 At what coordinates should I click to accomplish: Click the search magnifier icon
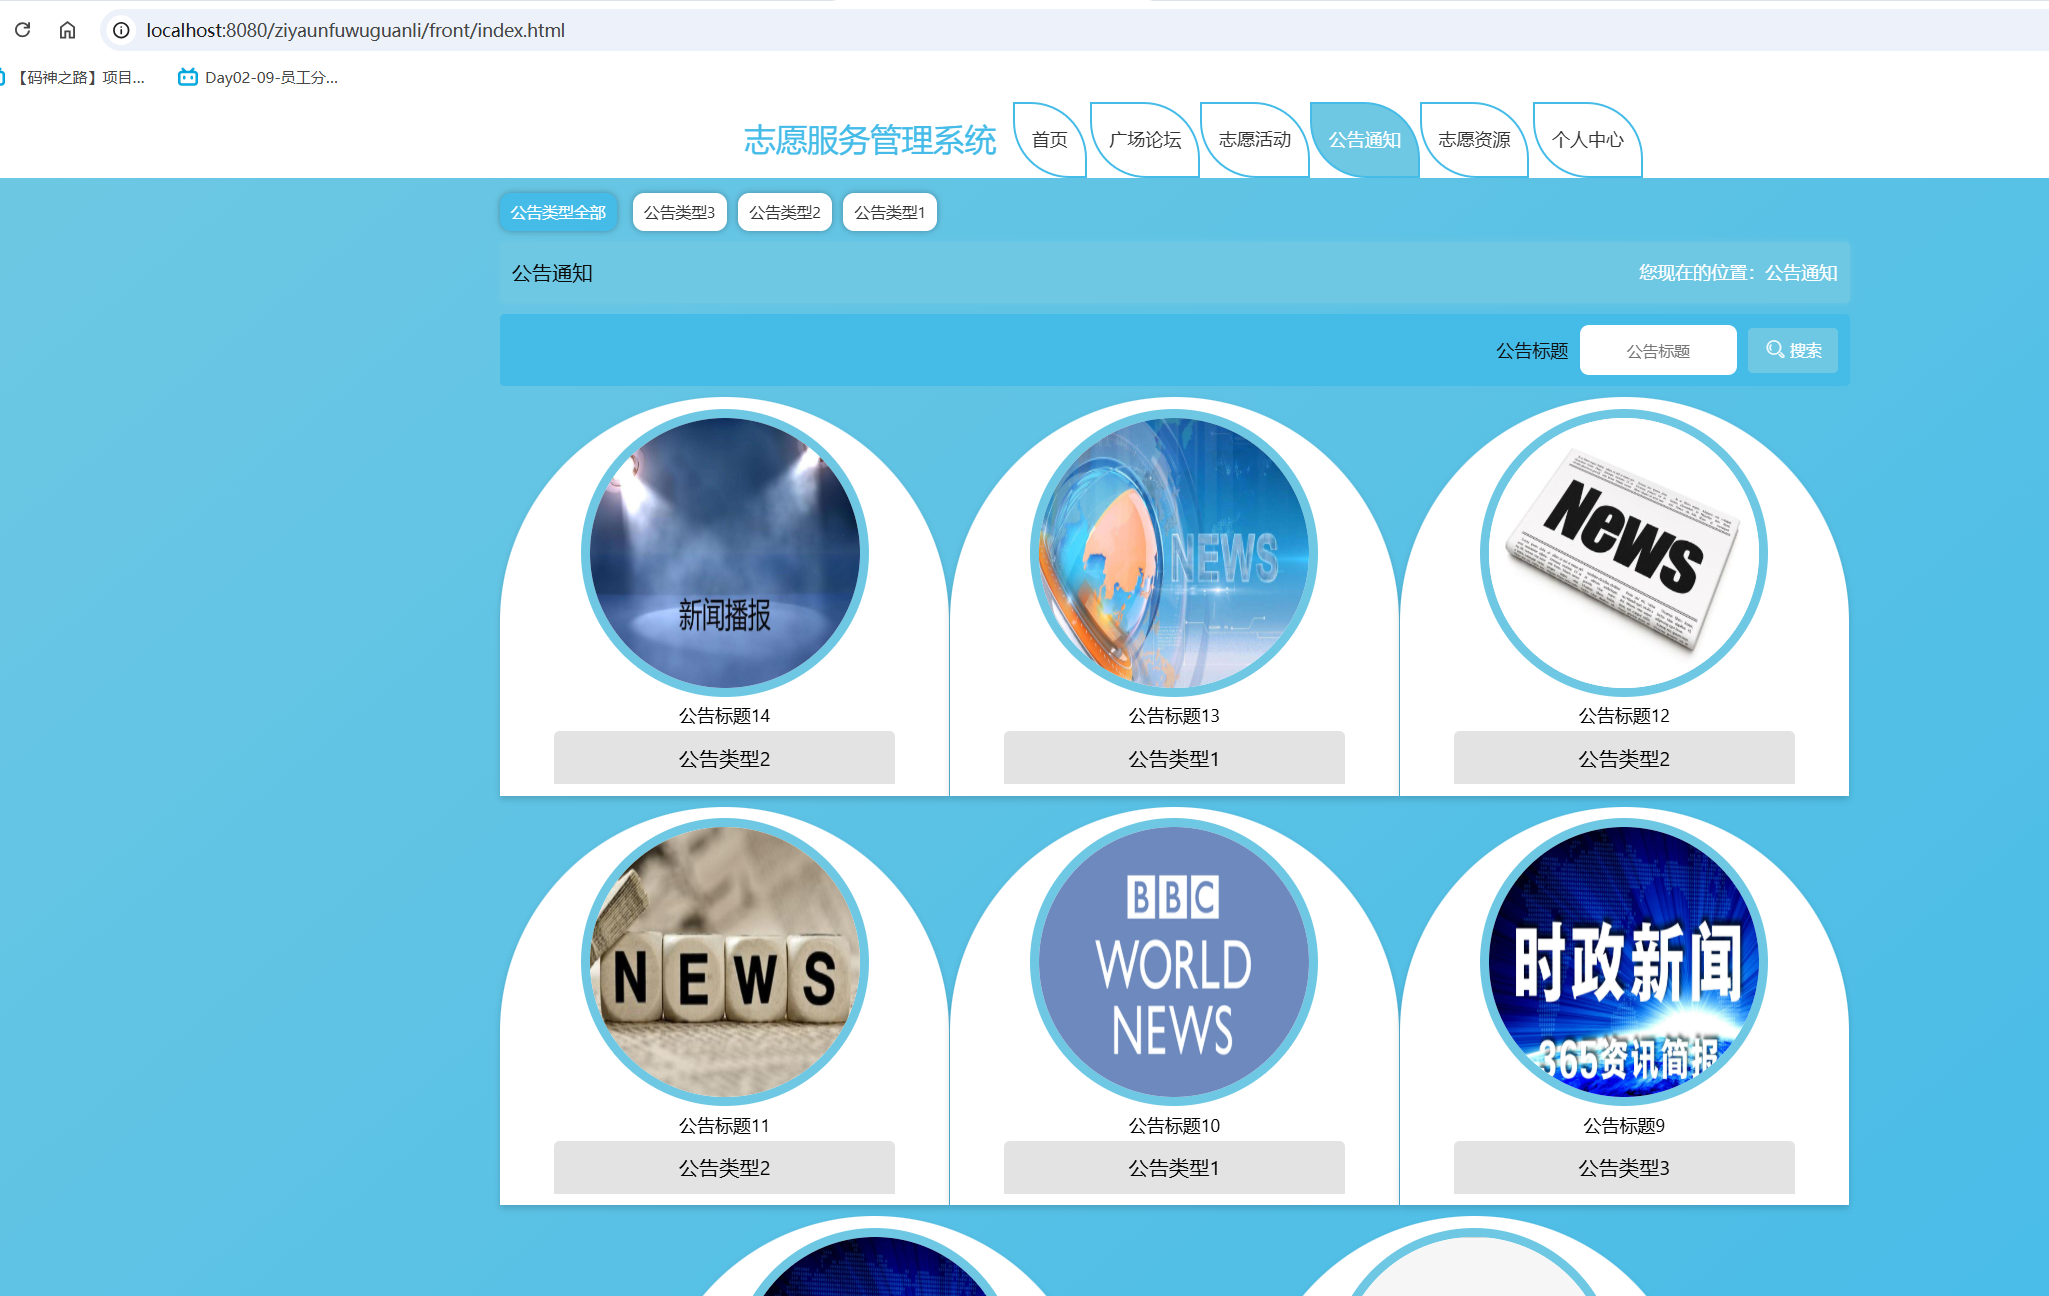coord(1774,349)
